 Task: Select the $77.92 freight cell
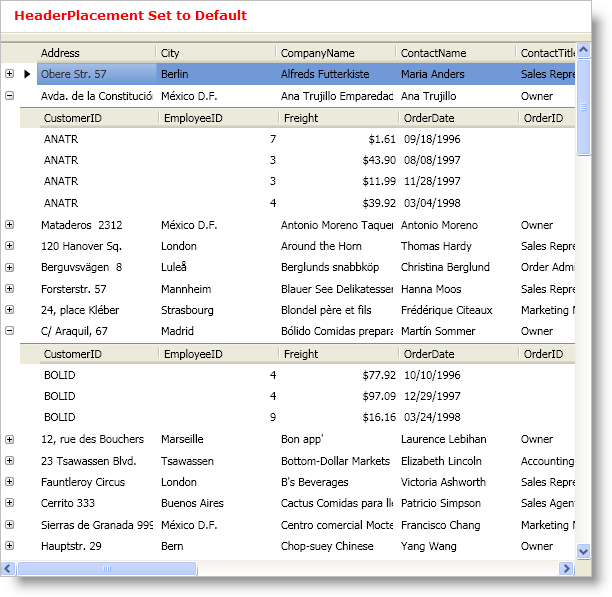[x=339, y=375]
